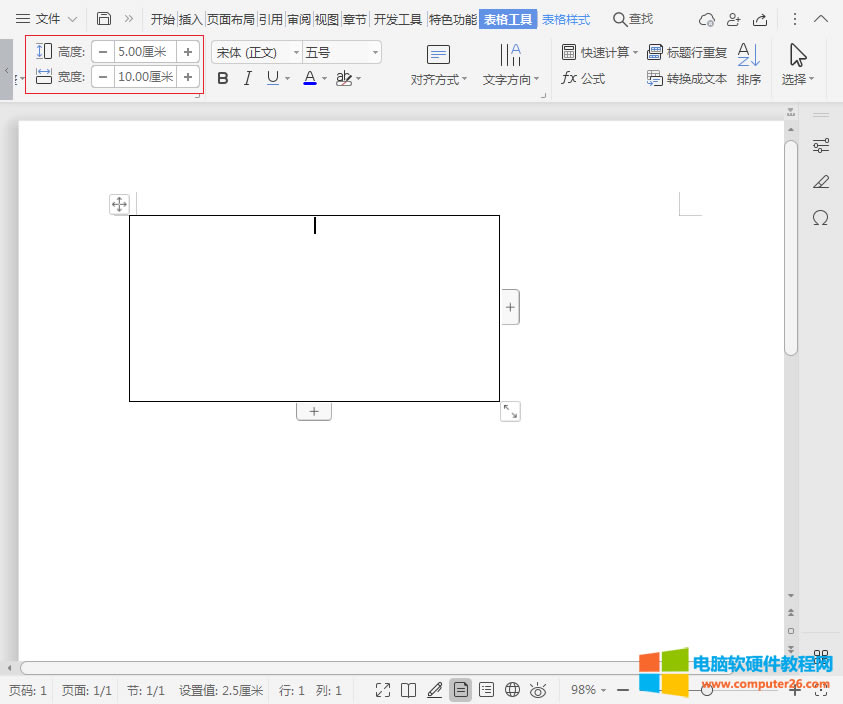Click the add column plus button
843x704 pixels.
coord(510,306)
